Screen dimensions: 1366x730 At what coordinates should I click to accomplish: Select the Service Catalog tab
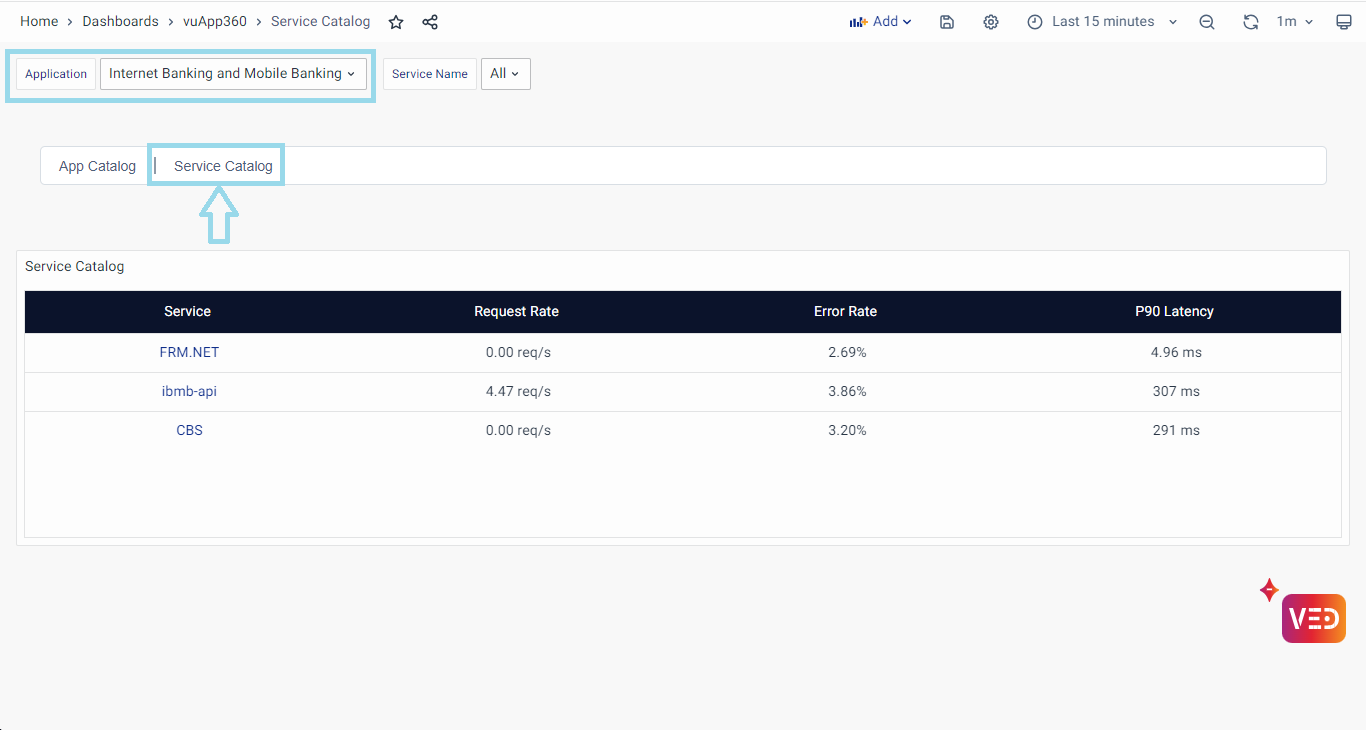(x=223, y=166)
